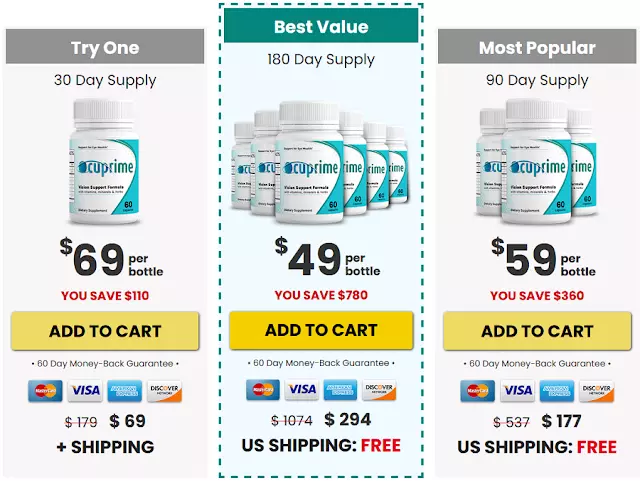
Task: Click the $49 per bottle price
Action: click(x=327, y=258)
